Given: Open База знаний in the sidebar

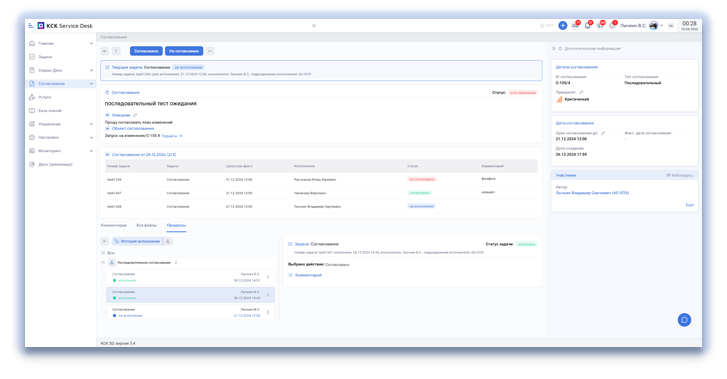Looking at the screenshot, I should [50, 110].
